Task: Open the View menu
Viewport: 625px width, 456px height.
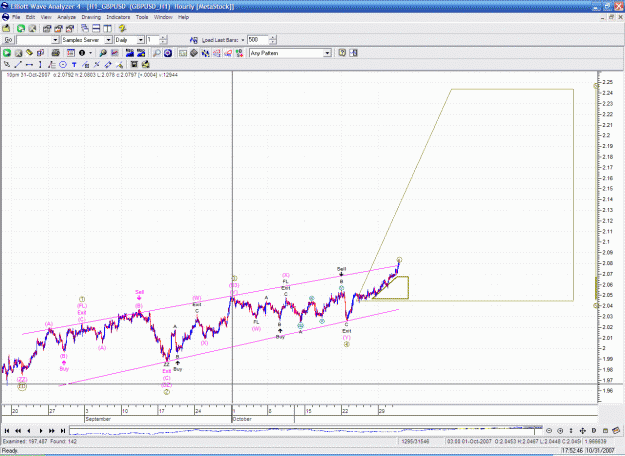Action: point(46,17)
